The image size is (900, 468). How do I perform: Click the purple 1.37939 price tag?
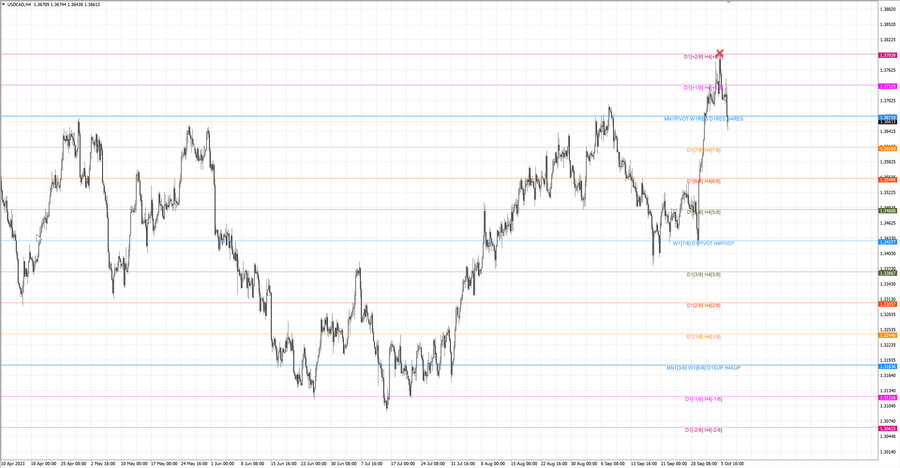[887, 55]
